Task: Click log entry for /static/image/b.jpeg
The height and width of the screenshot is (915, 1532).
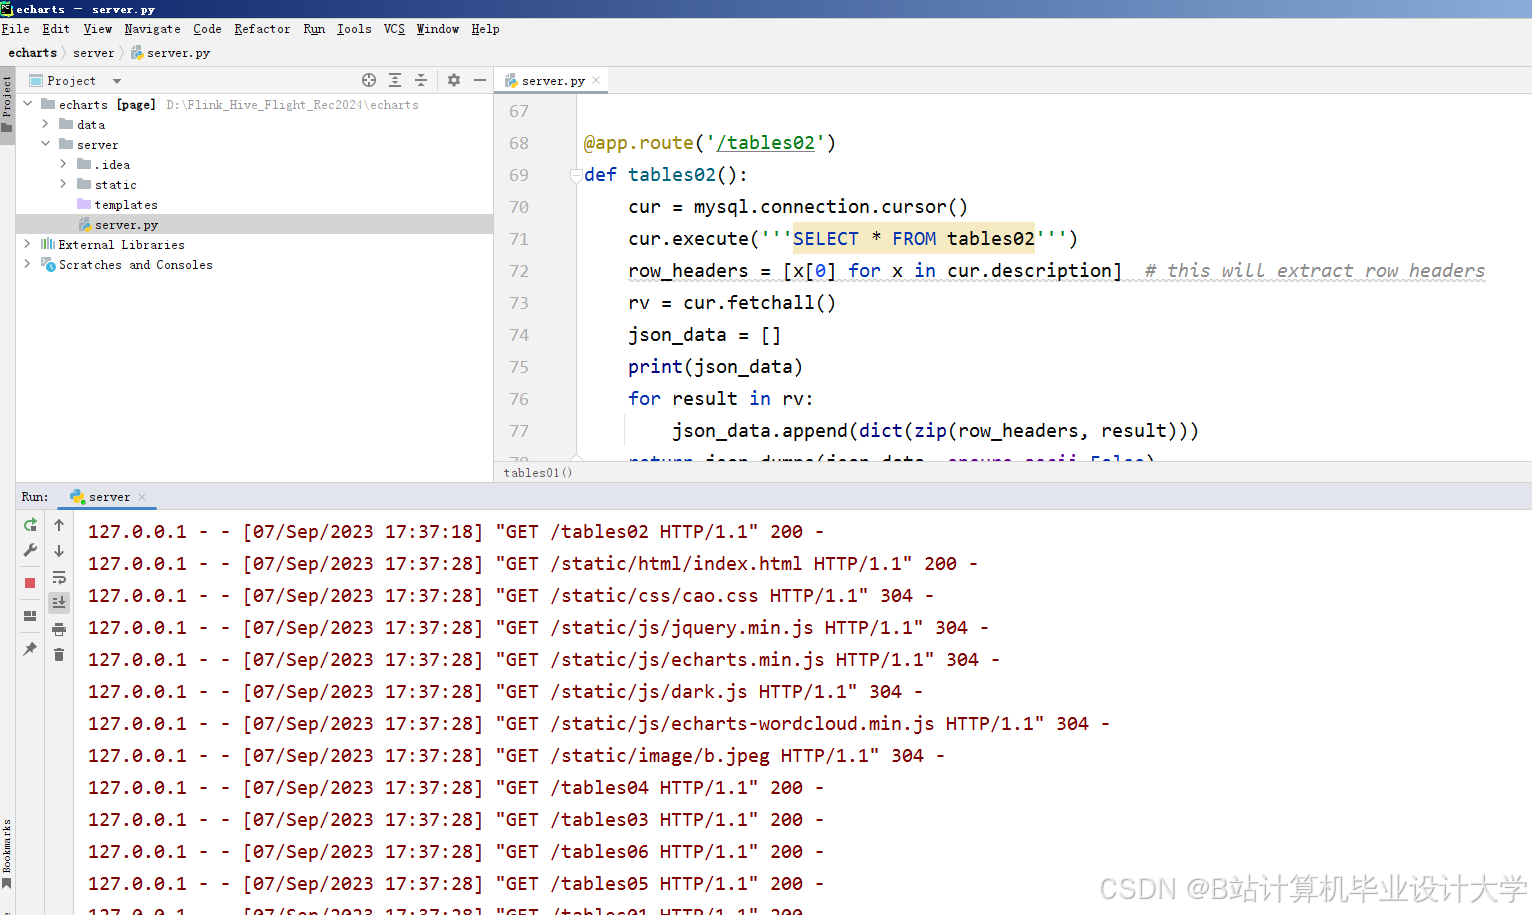Action: 516,756
